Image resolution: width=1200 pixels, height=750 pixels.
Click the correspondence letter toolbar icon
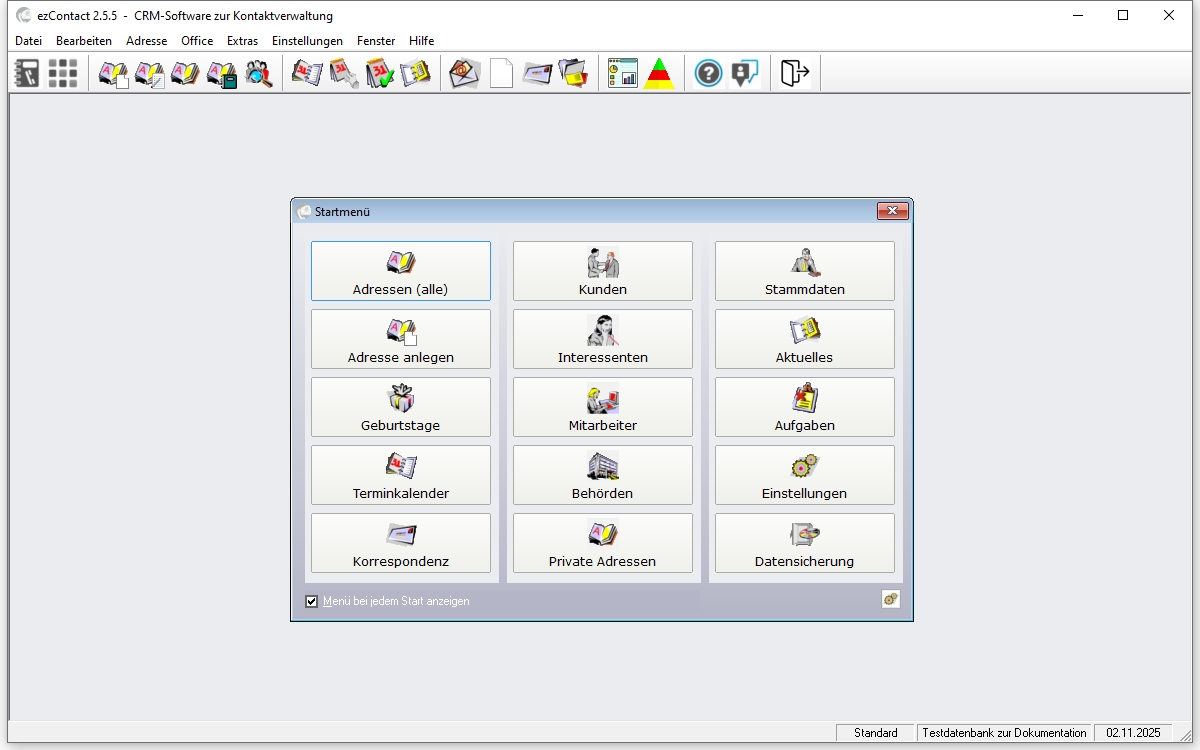537,73
